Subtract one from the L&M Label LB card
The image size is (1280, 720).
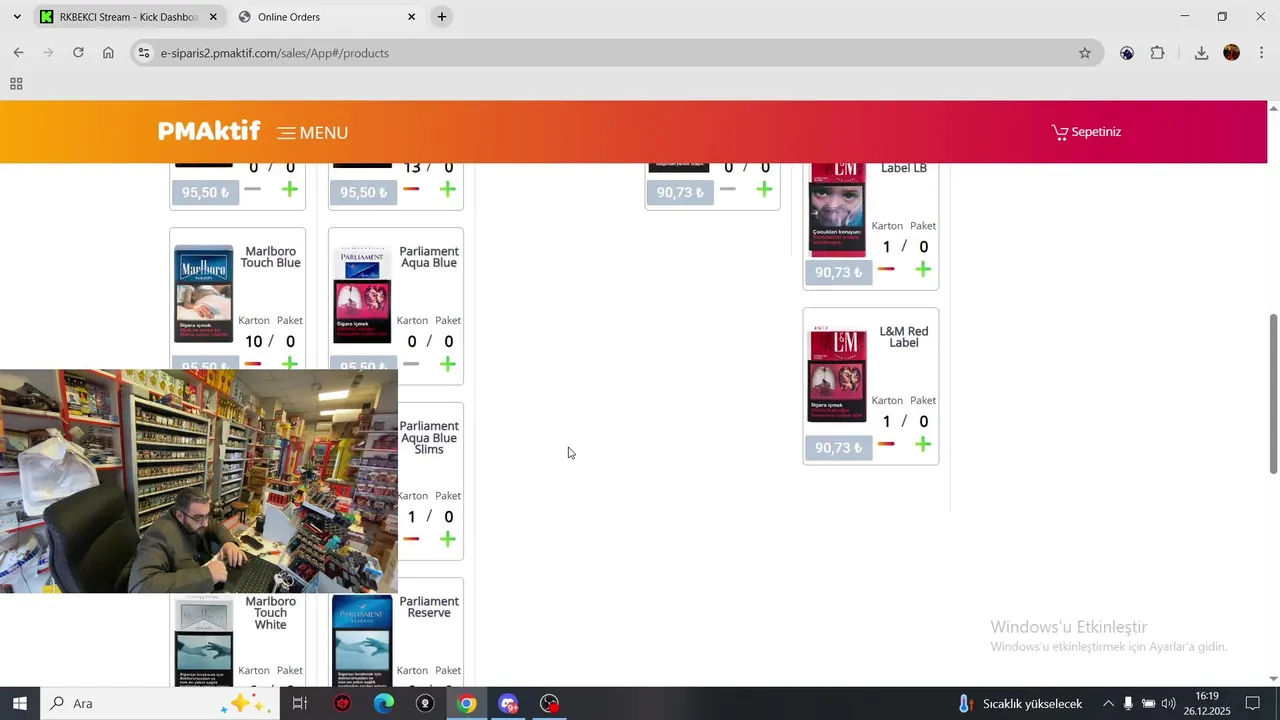(886, 269)
